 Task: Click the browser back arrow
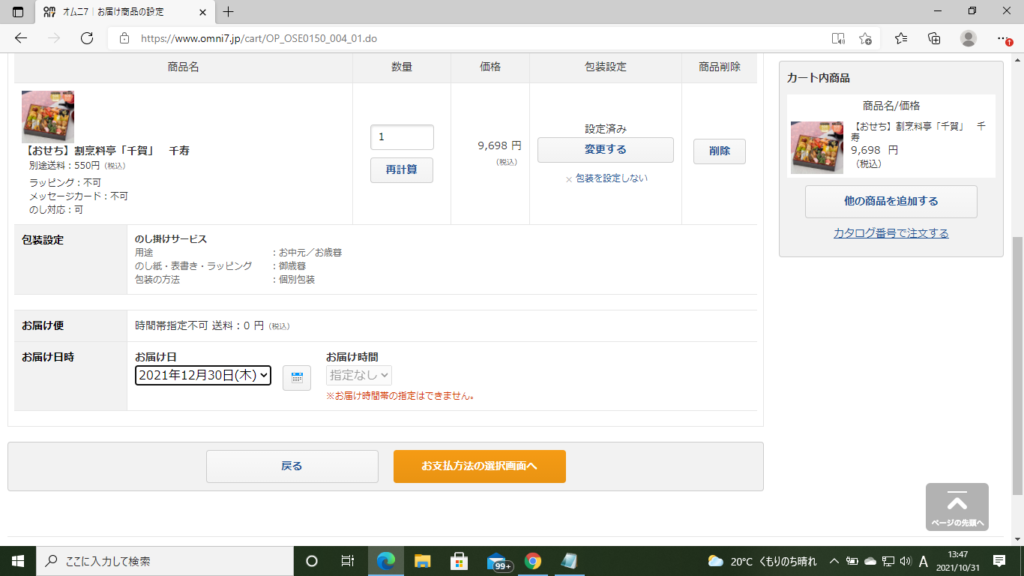point(21,39)
